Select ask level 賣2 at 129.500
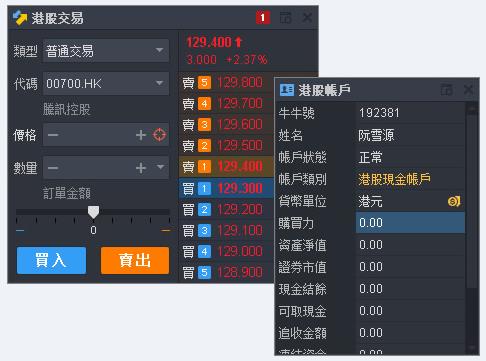The image size is (486, 361). point(227,146)
